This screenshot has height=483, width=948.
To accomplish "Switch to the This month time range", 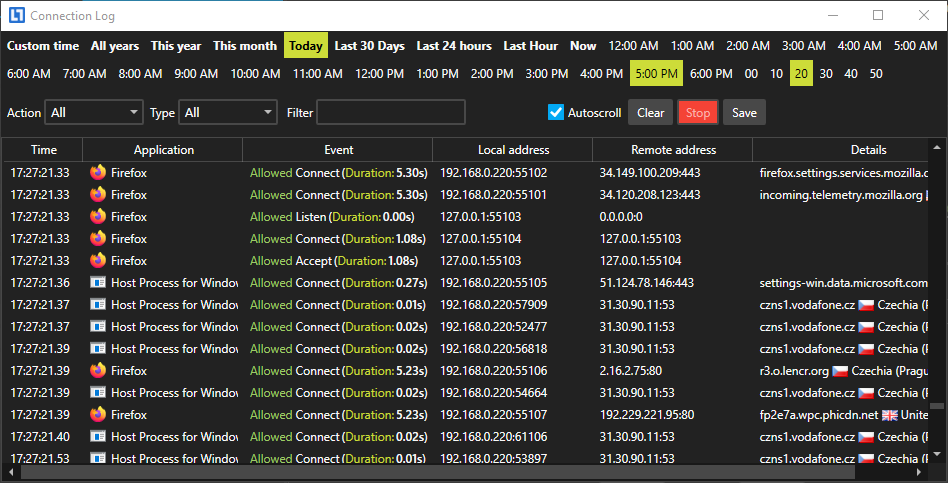I will (x=245, y=45).
